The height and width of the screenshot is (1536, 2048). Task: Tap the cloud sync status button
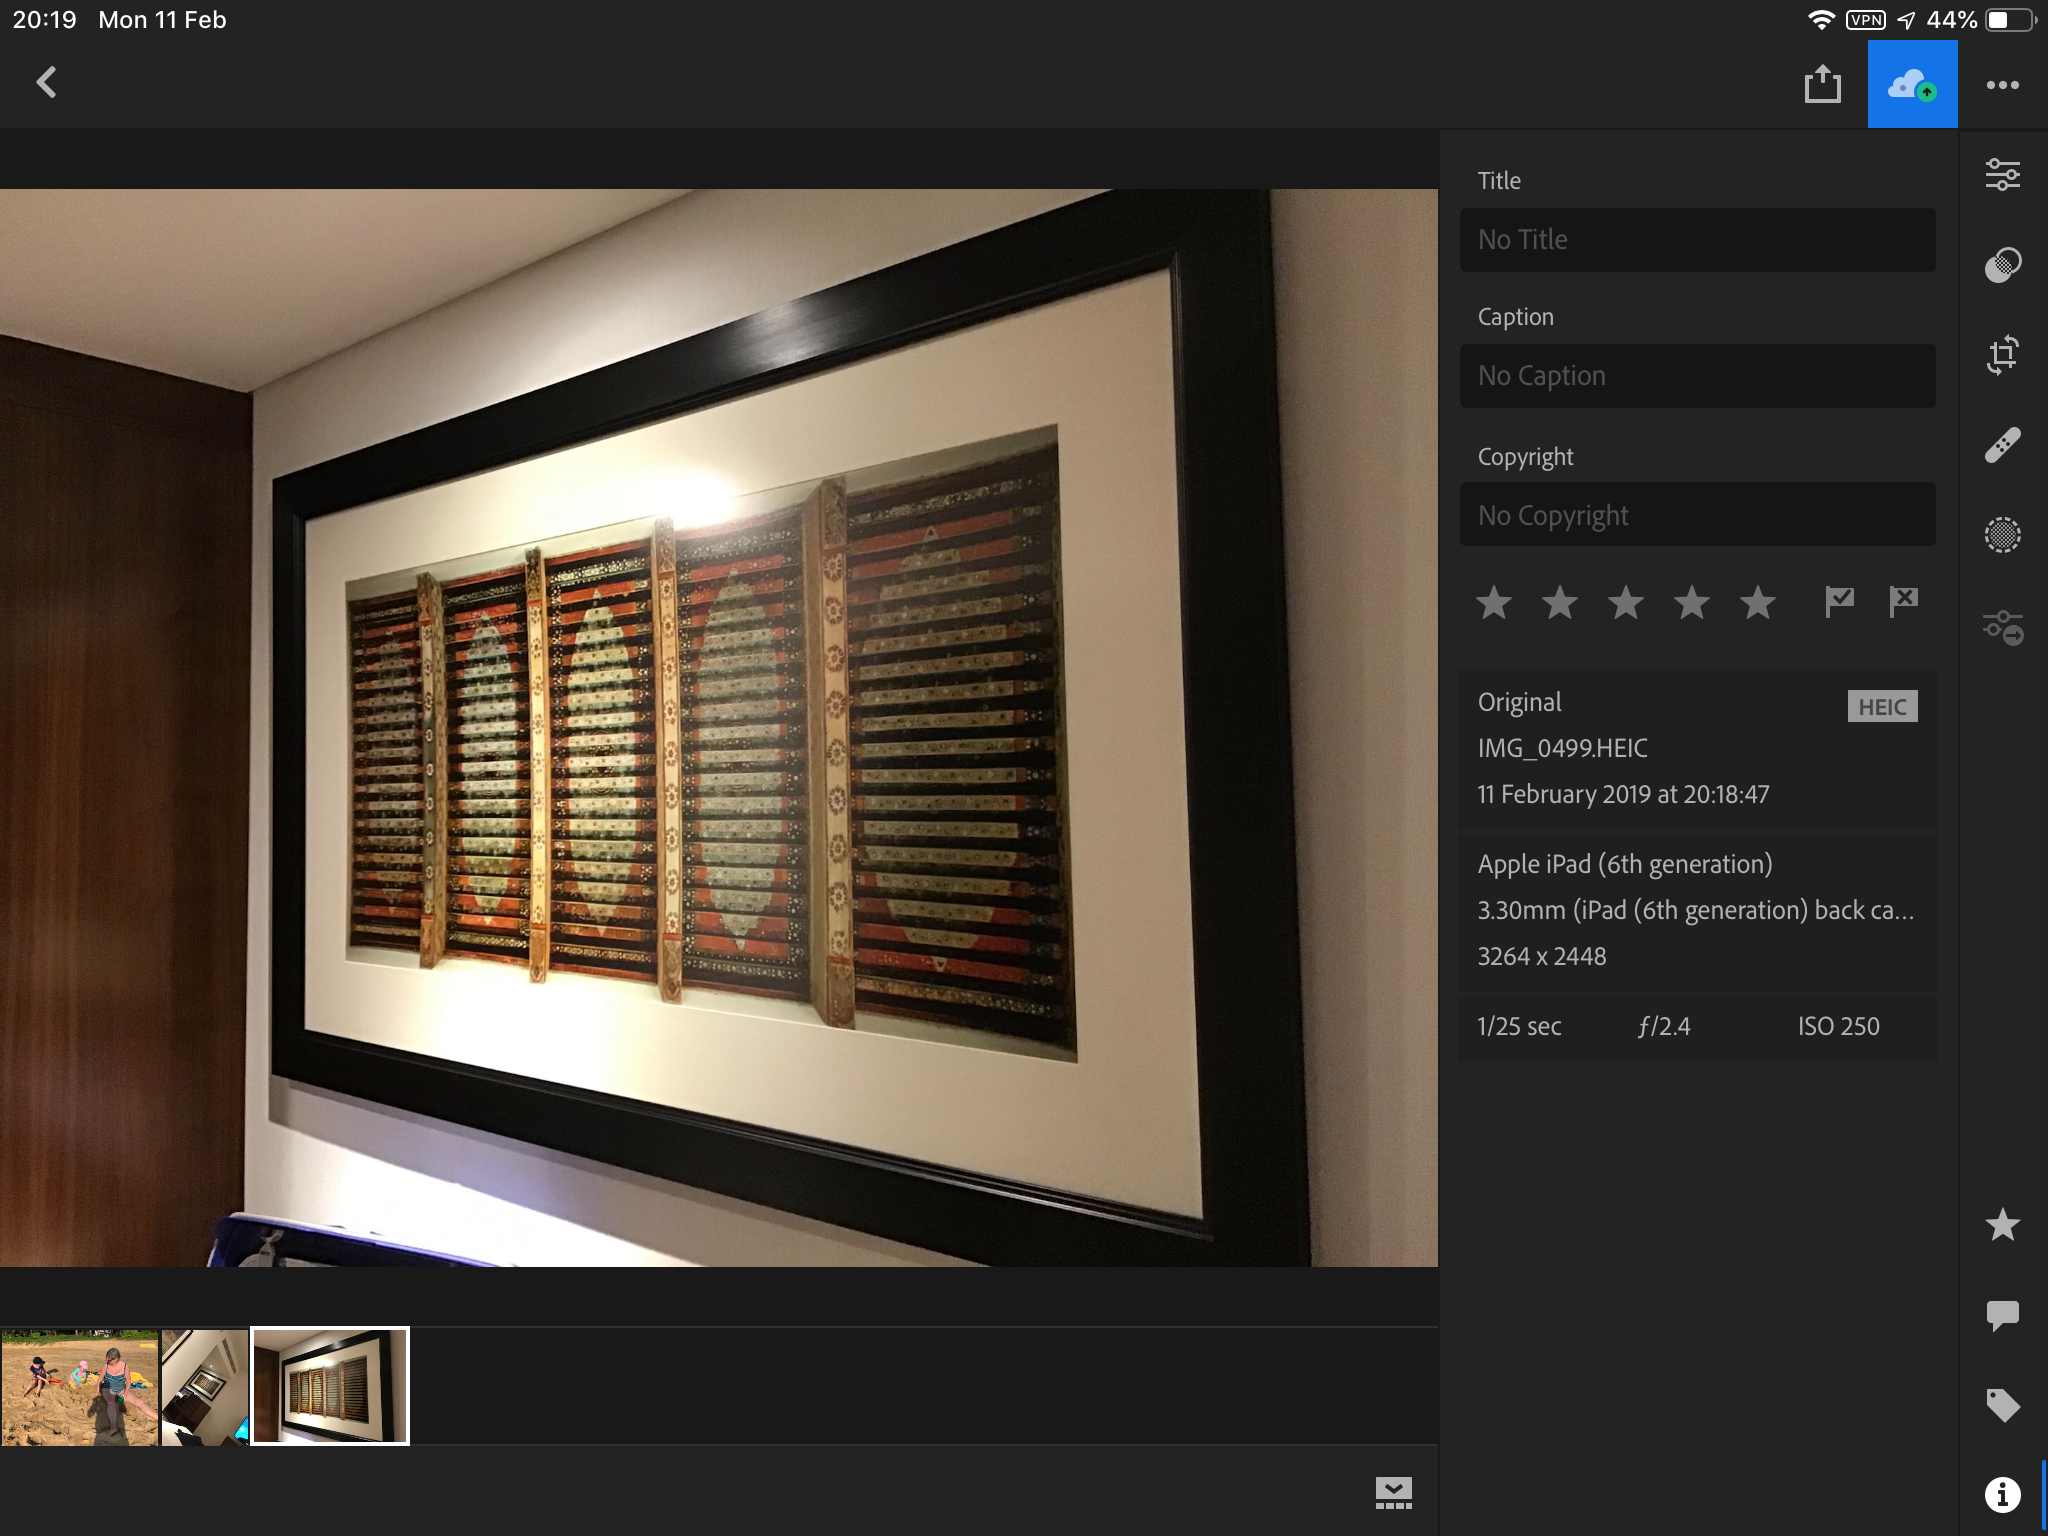1912,85
